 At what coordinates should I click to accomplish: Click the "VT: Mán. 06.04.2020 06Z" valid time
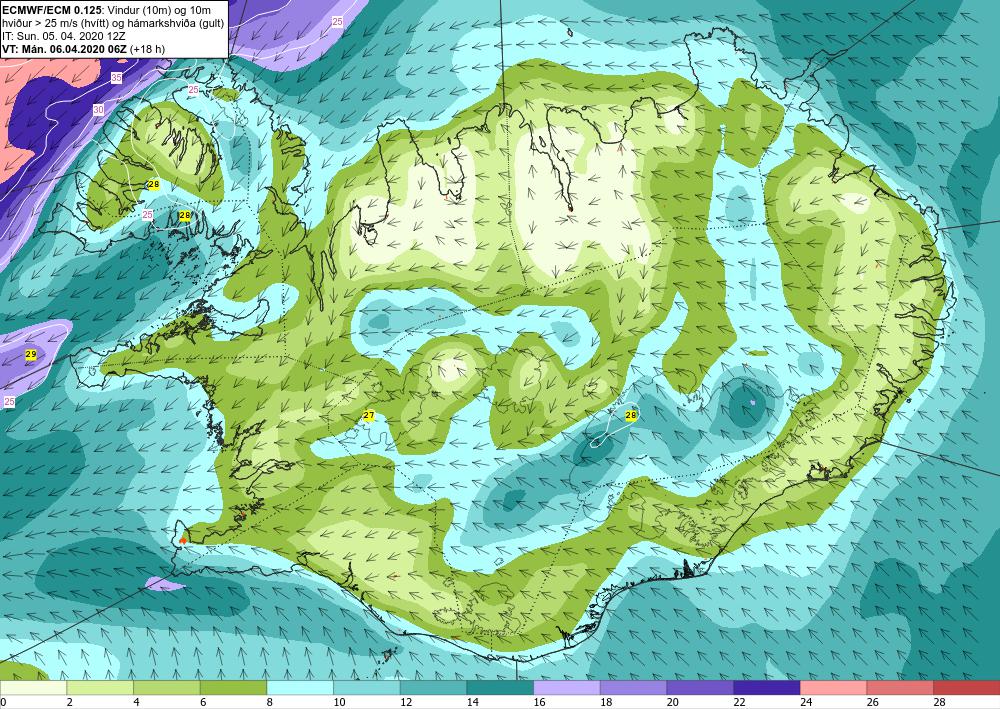click(65, 49)
